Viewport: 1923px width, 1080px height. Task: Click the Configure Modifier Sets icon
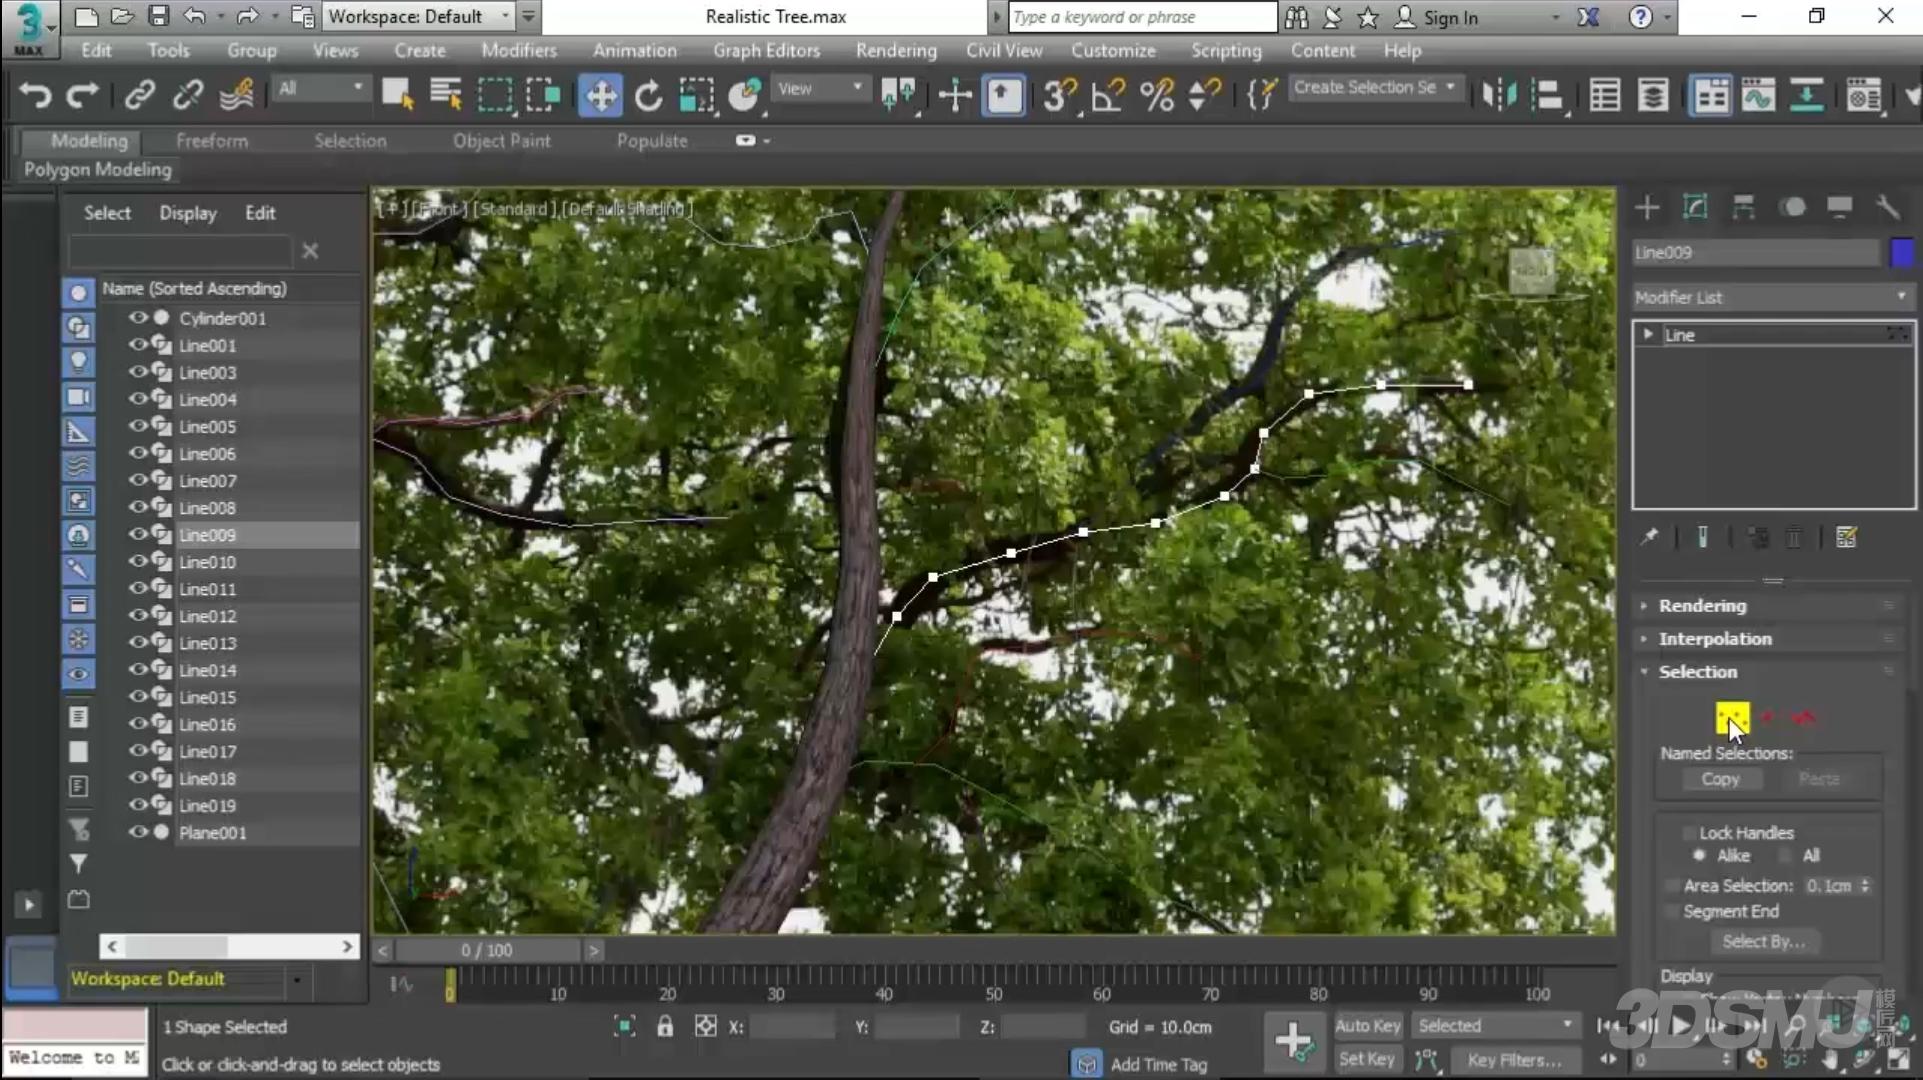point(1846,537)
